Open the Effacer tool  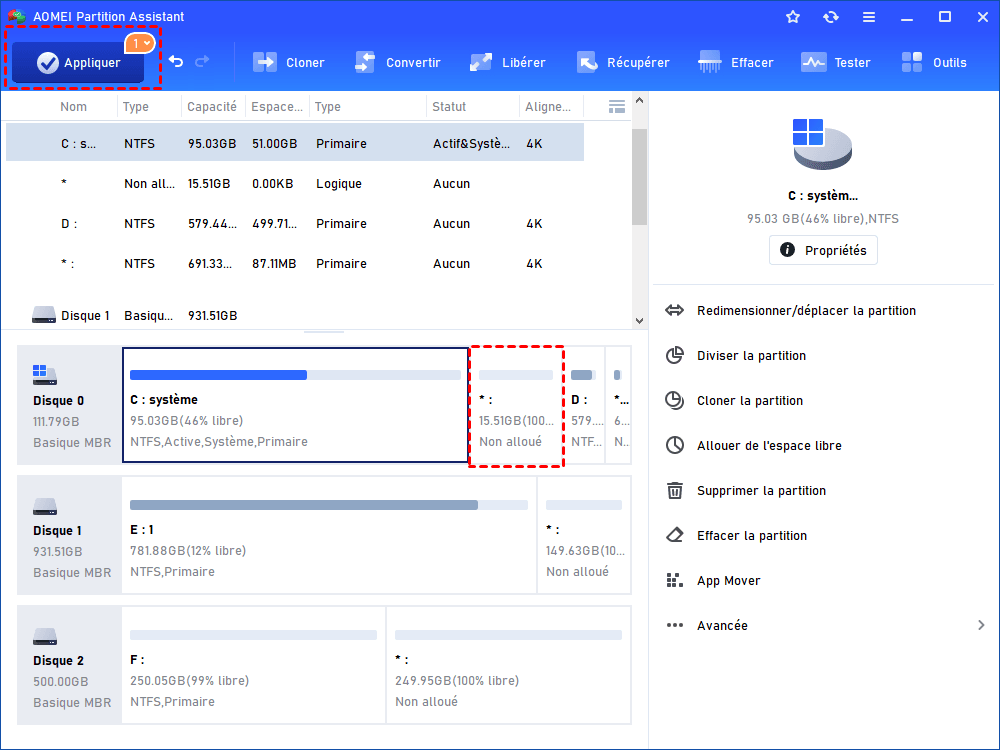point(735,62)
